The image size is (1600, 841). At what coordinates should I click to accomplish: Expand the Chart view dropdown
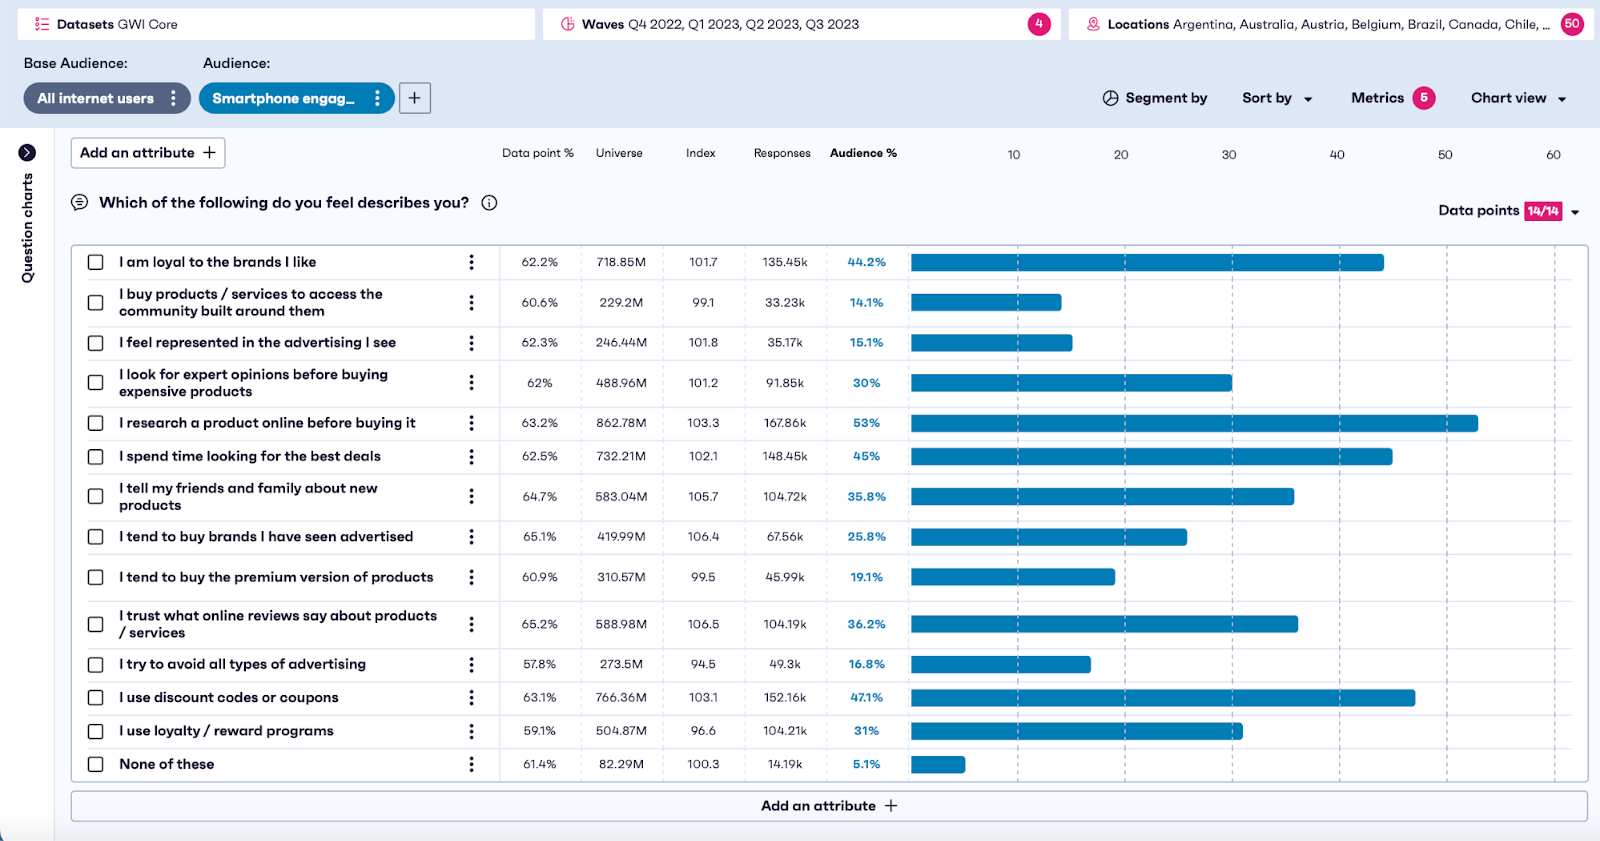click(1518, 98)
